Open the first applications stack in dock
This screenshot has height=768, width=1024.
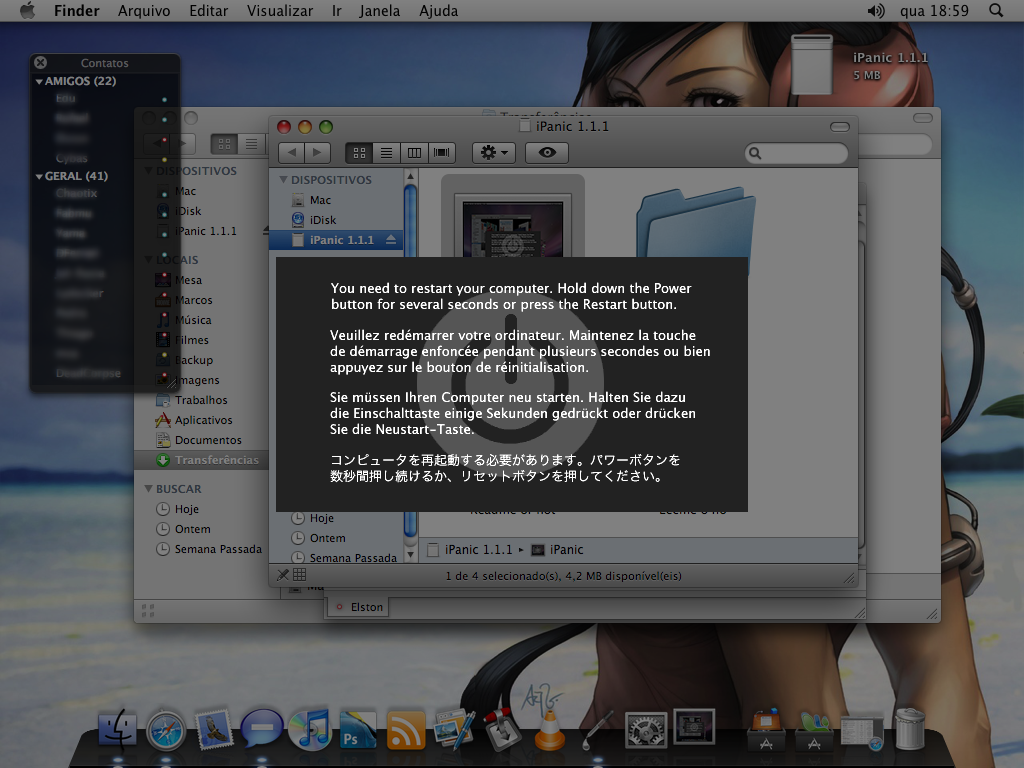coord(766,729)
